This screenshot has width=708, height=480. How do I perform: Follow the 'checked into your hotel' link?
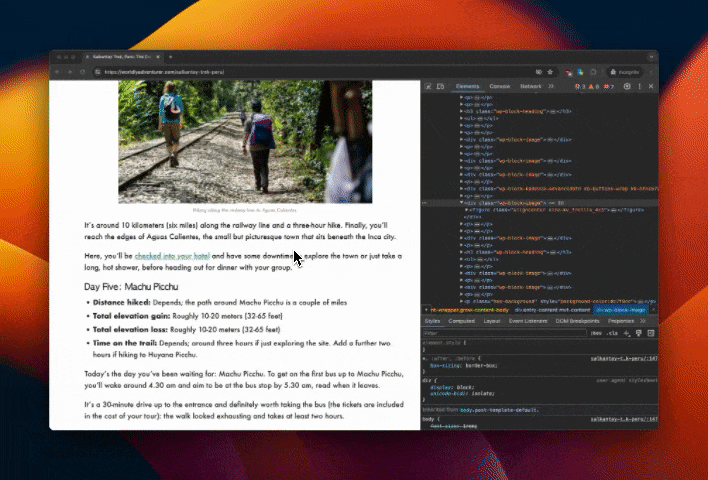[172, 256]
